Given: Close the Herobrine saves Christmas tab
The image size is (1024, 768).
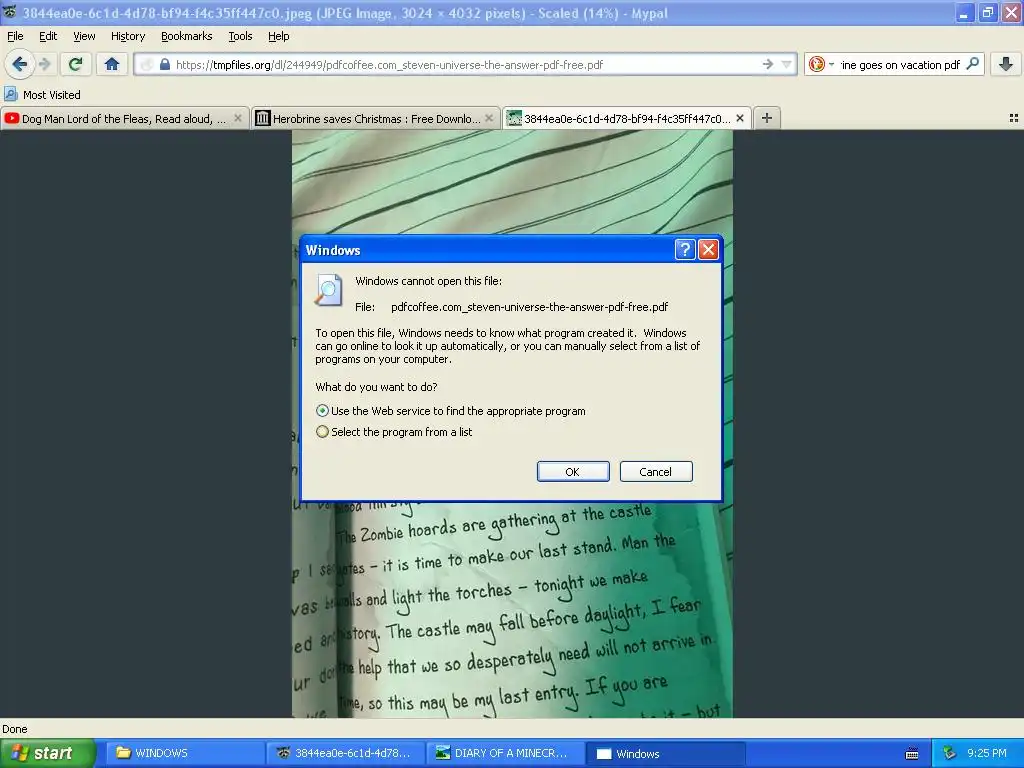Looking at the screenshot, I should (x=489, y=118).
